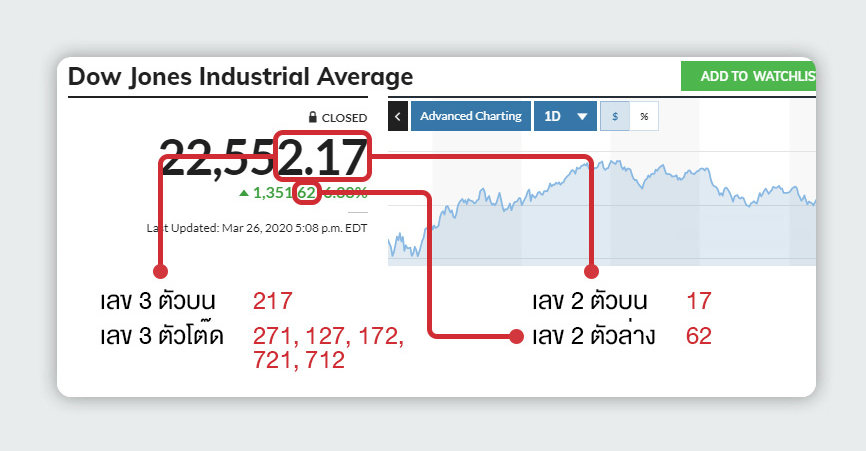Click the red-boxed 62 change digits
The height and width of the screenshot is (451, 866).
click(307, 193)
